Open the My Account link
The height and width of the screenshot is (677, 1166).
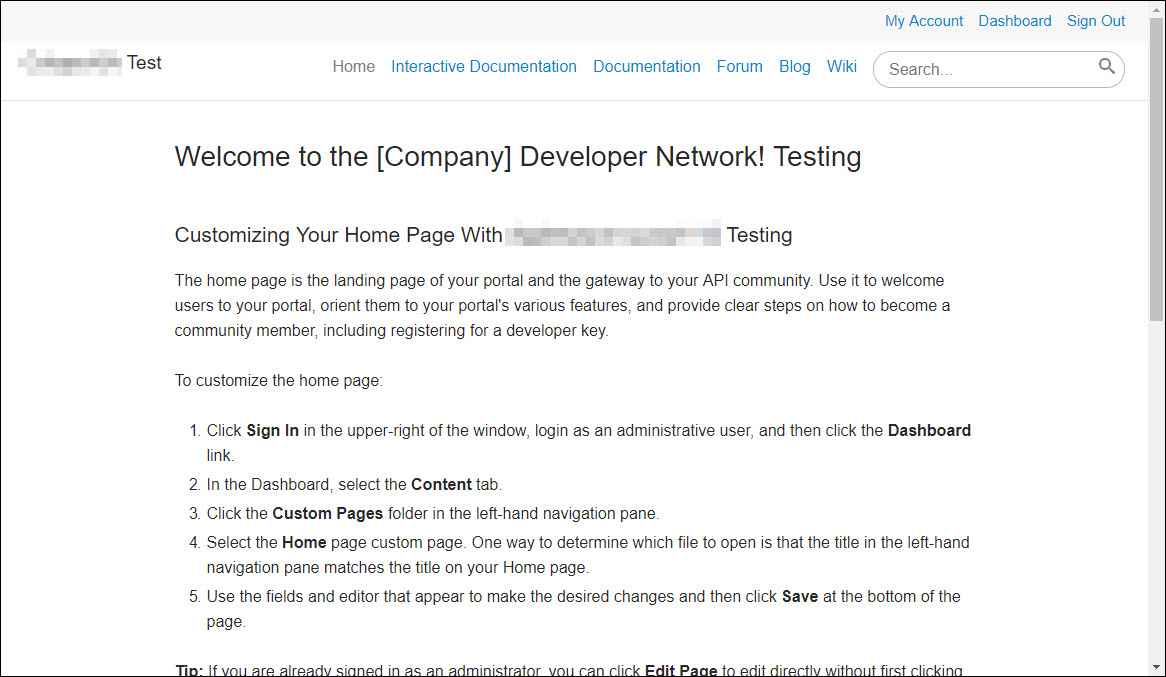pyautogui.click(x=923, y=21)
